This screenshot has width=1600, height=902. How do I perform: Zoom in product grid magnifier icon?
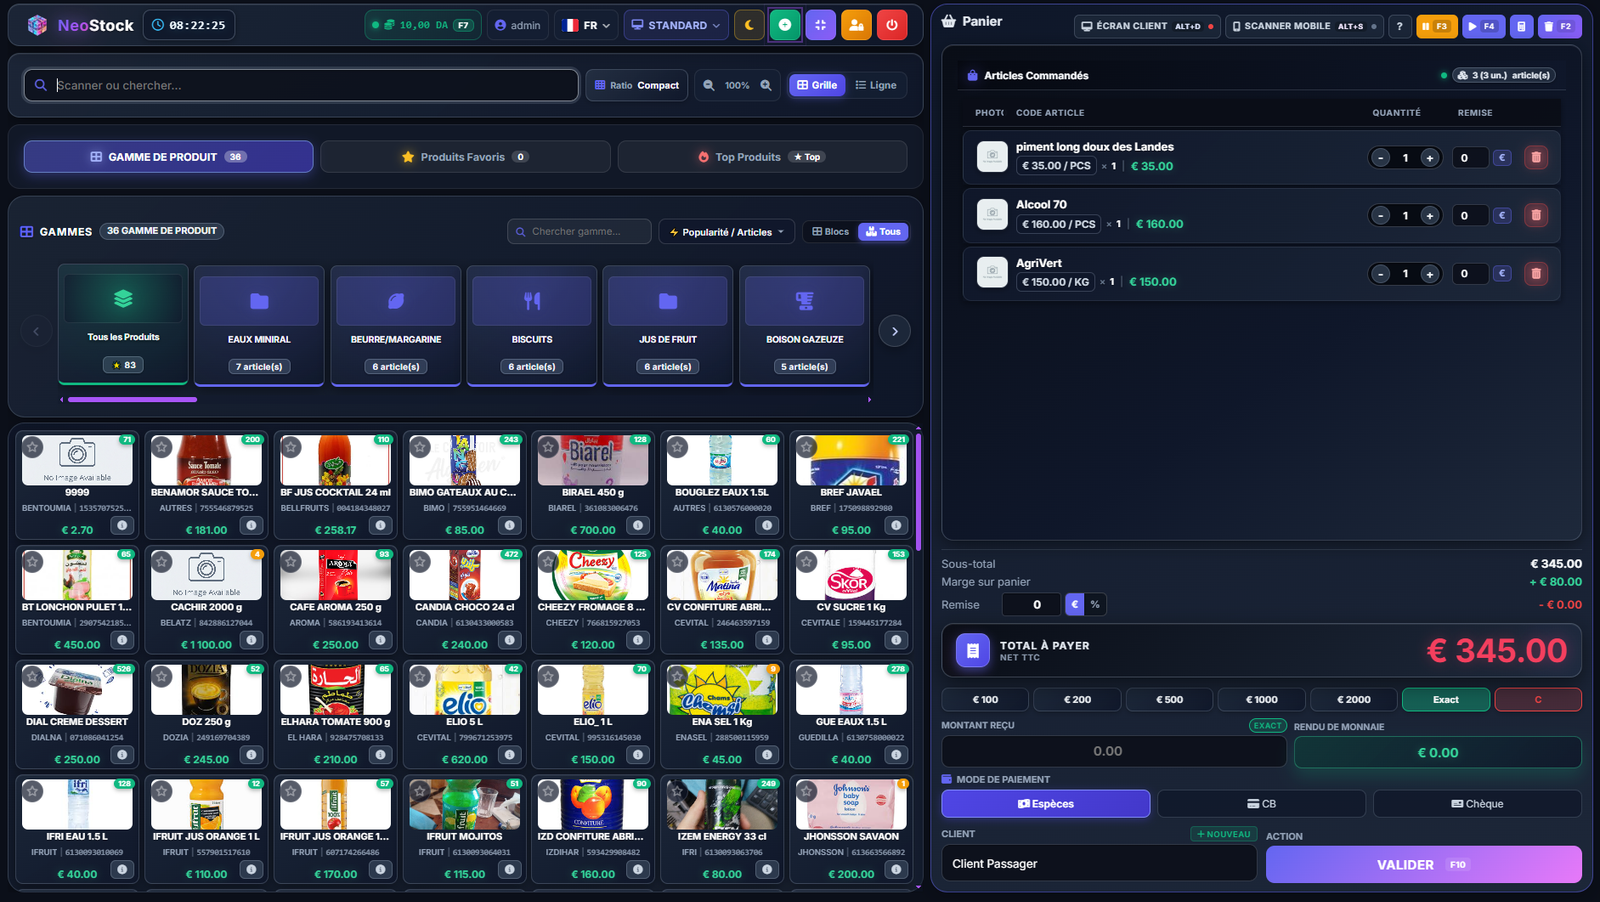(x=766, y=85)
